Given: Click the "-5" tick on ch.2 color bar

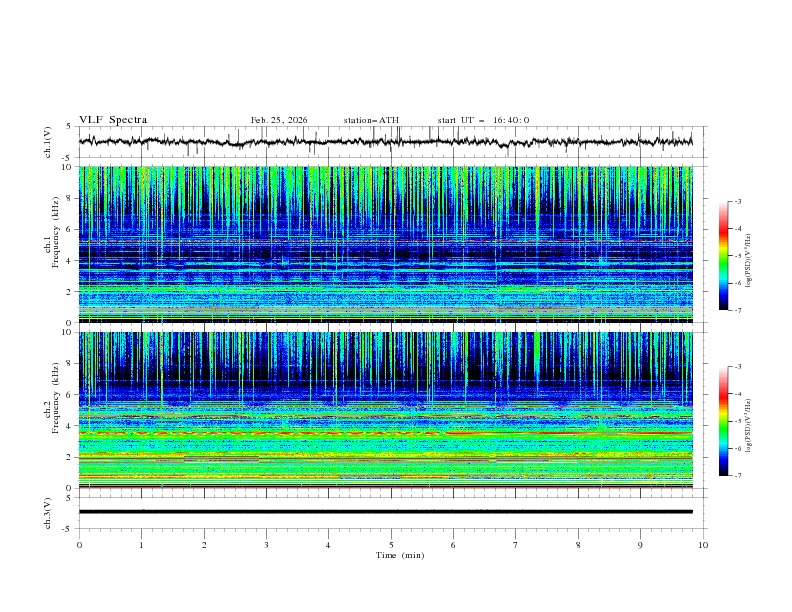Looking at the screenshot, I should point(738,421).
